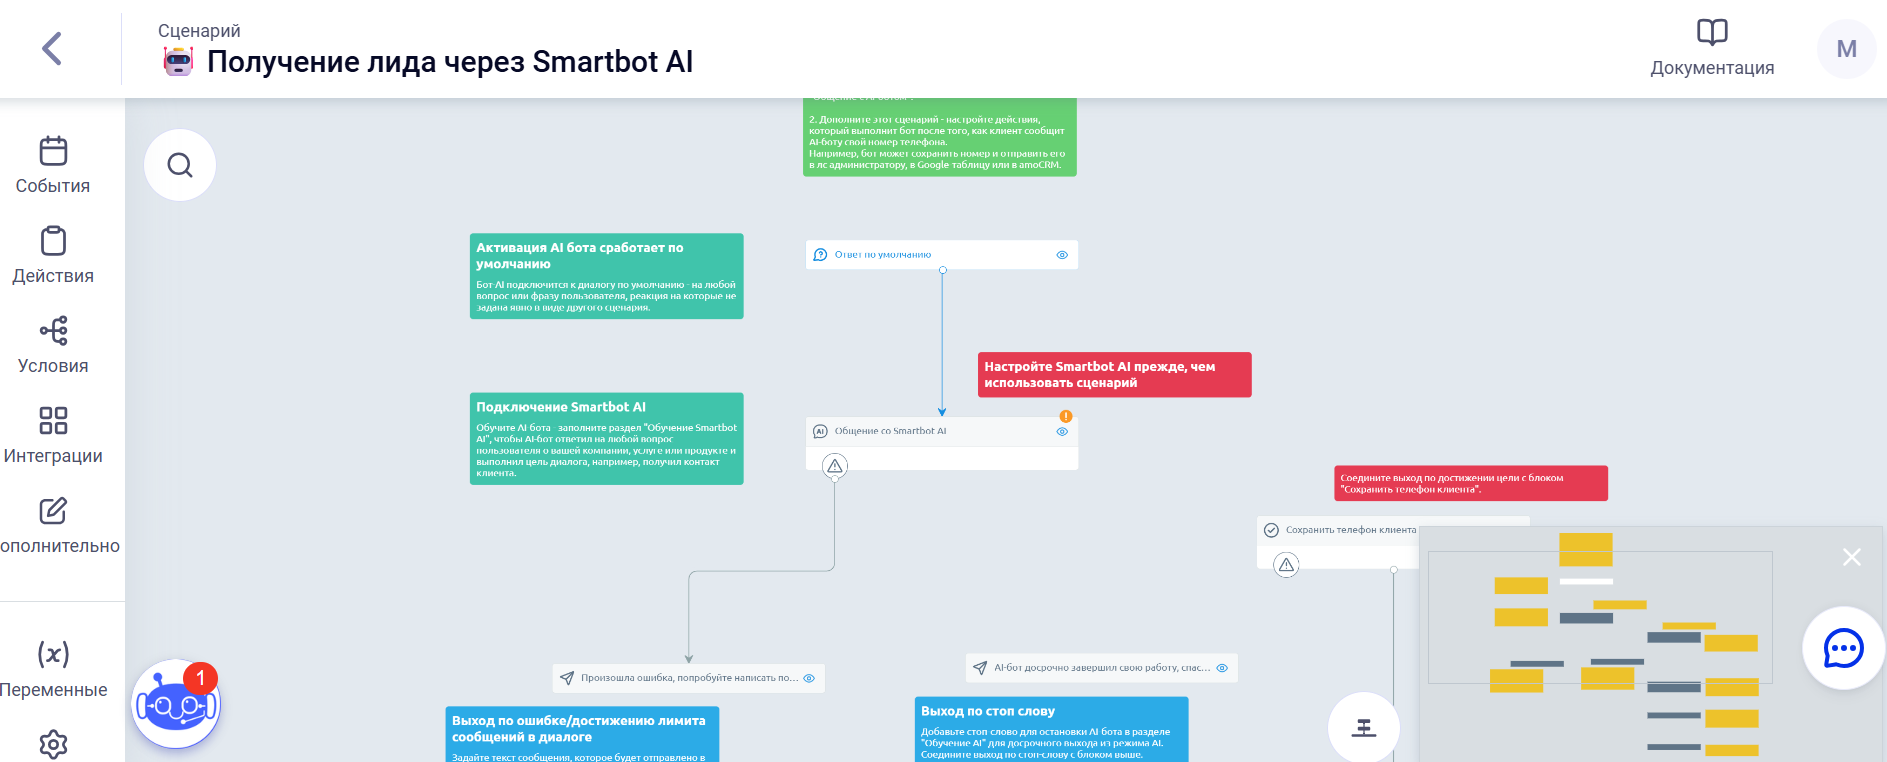Select blue note Выход по ошибке/достижению лимита
1887x762 pixels.
[582, 735]
